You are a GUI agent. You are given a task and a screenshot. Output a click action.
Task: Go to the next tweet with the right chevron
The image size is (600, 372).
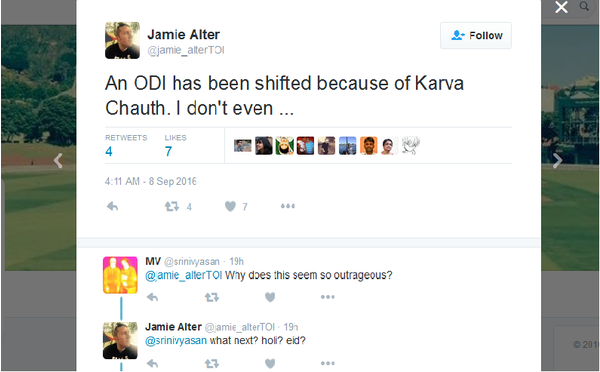pos(557,160)
